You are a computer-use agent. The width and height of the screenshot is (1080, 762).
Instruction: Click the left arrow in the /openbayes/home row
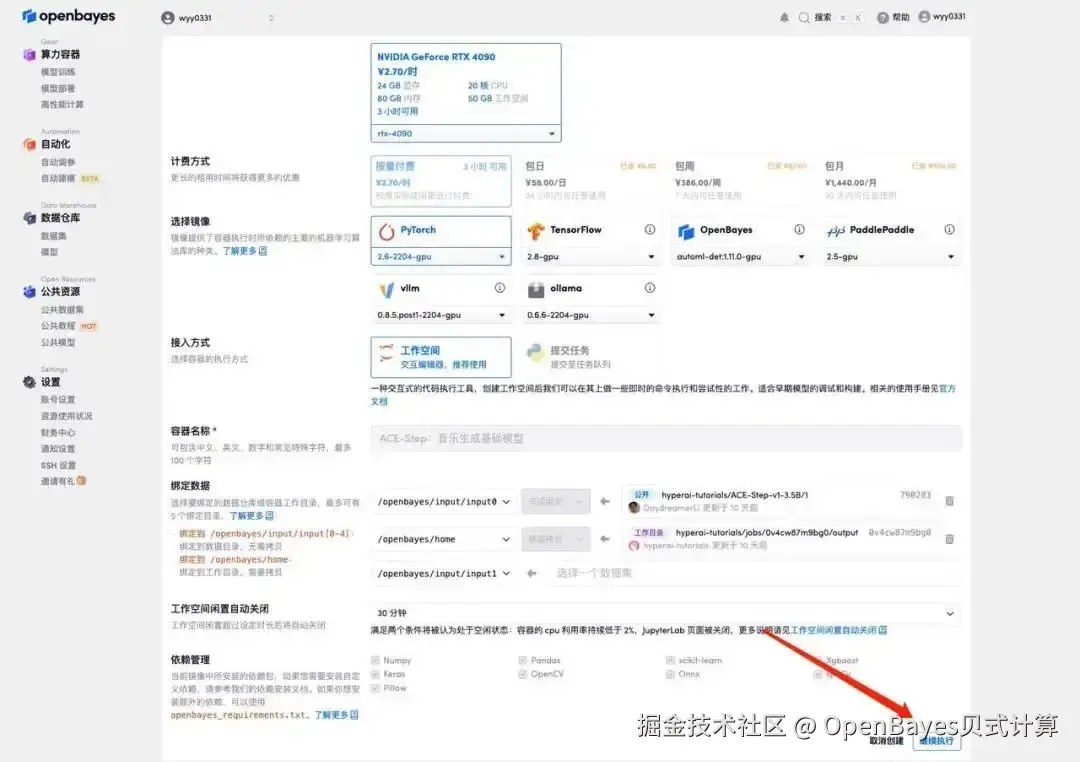click(x=605, y=539)
